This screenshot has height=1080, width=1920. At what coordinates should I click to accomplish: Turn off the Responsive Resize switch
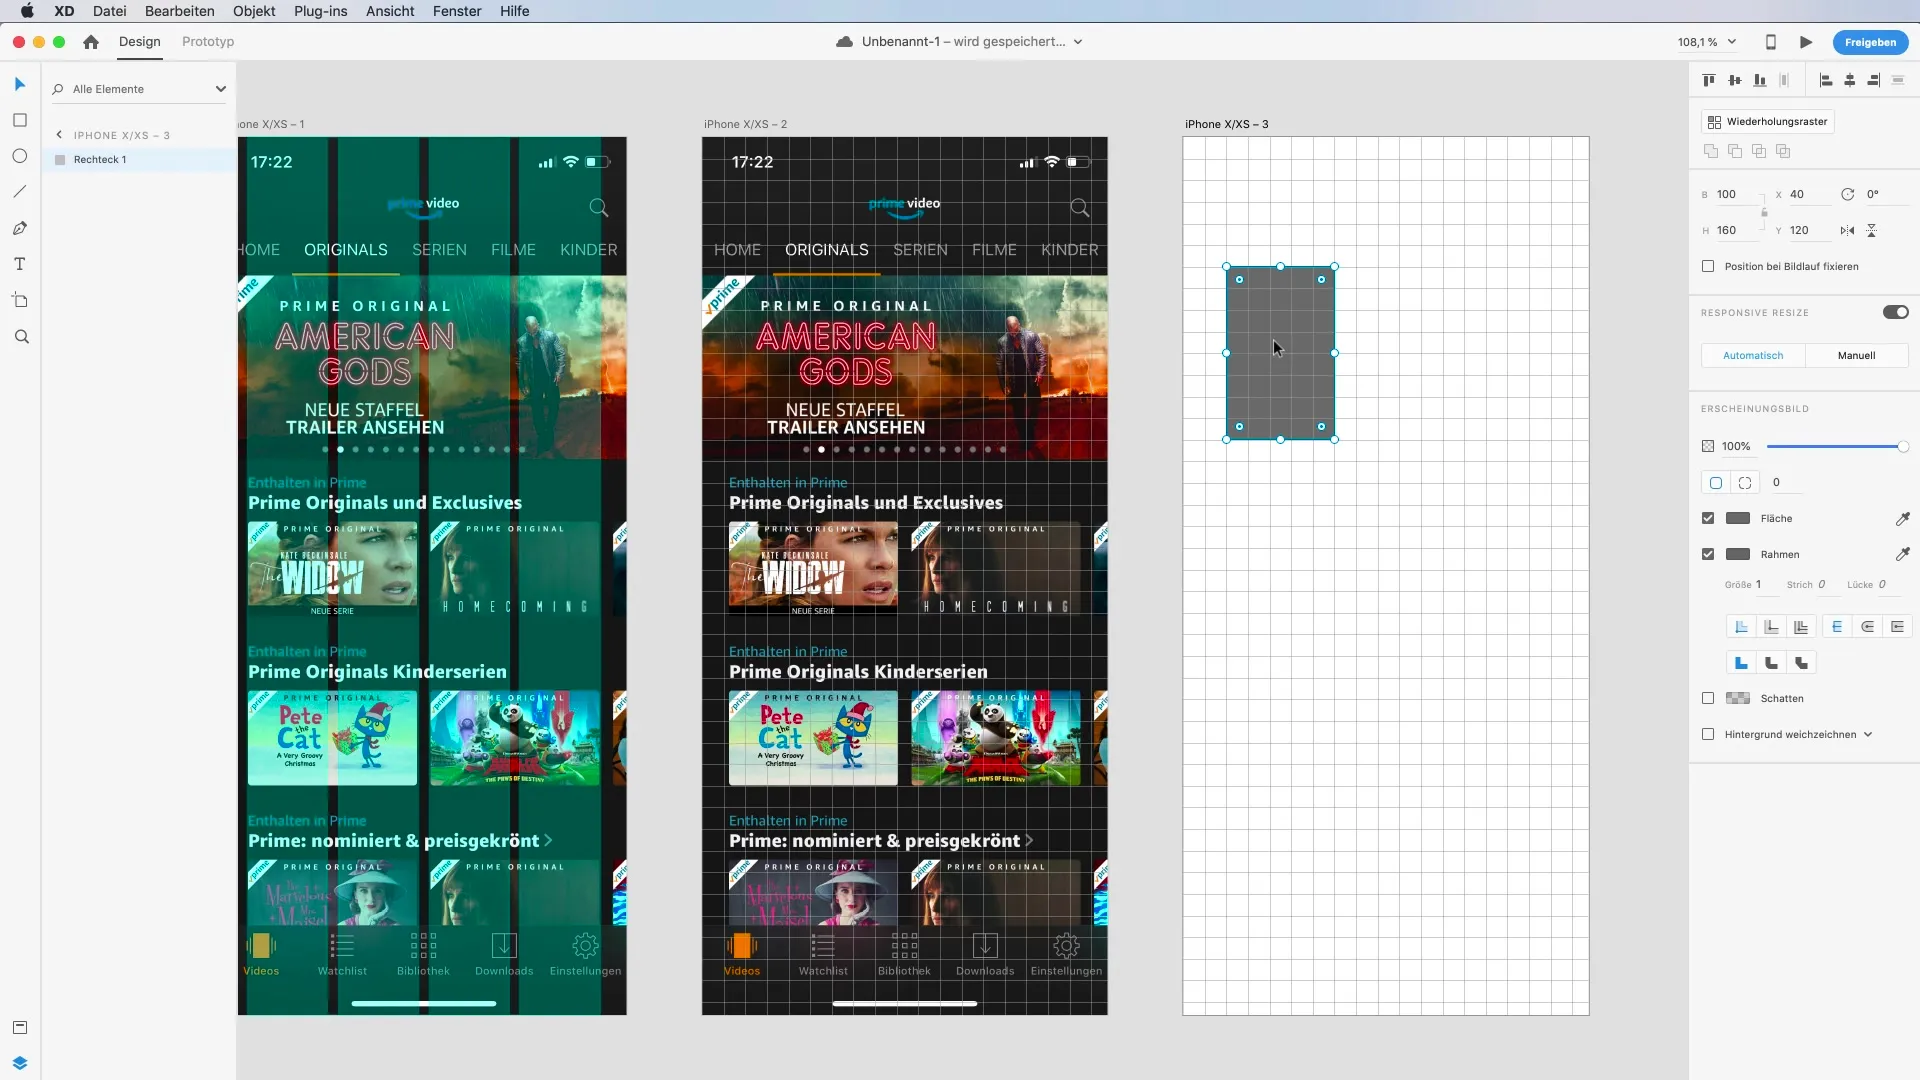click(x=1895, y=312)
